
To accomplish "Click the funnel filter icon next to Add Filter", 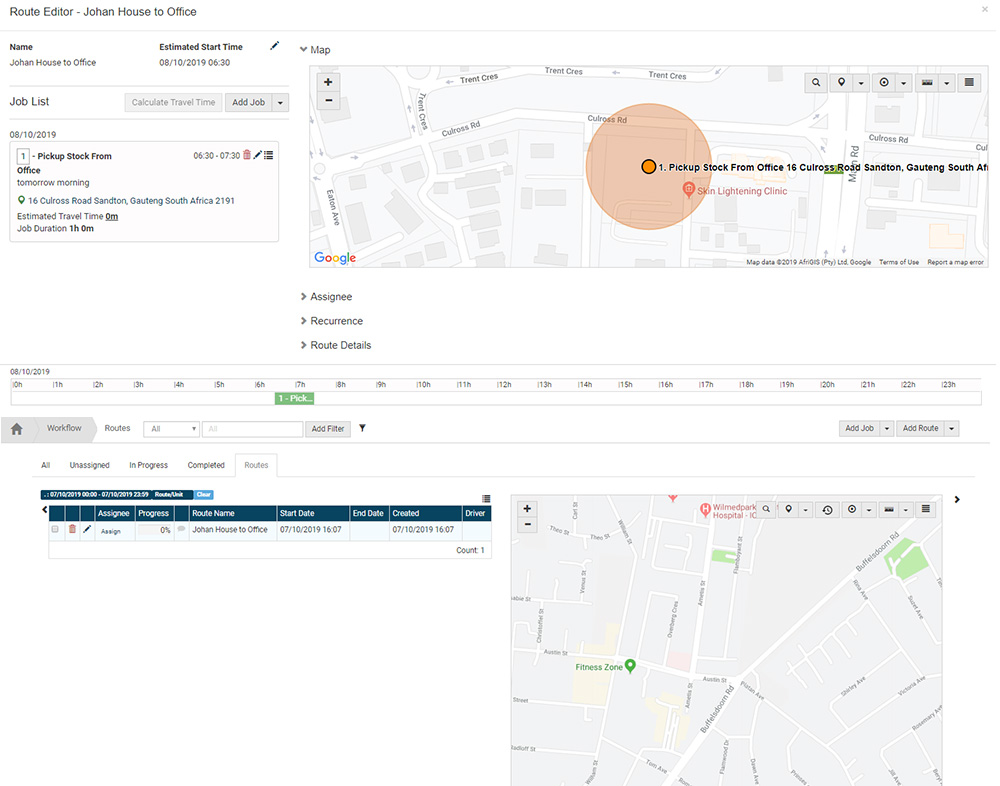I will (362, 428).
